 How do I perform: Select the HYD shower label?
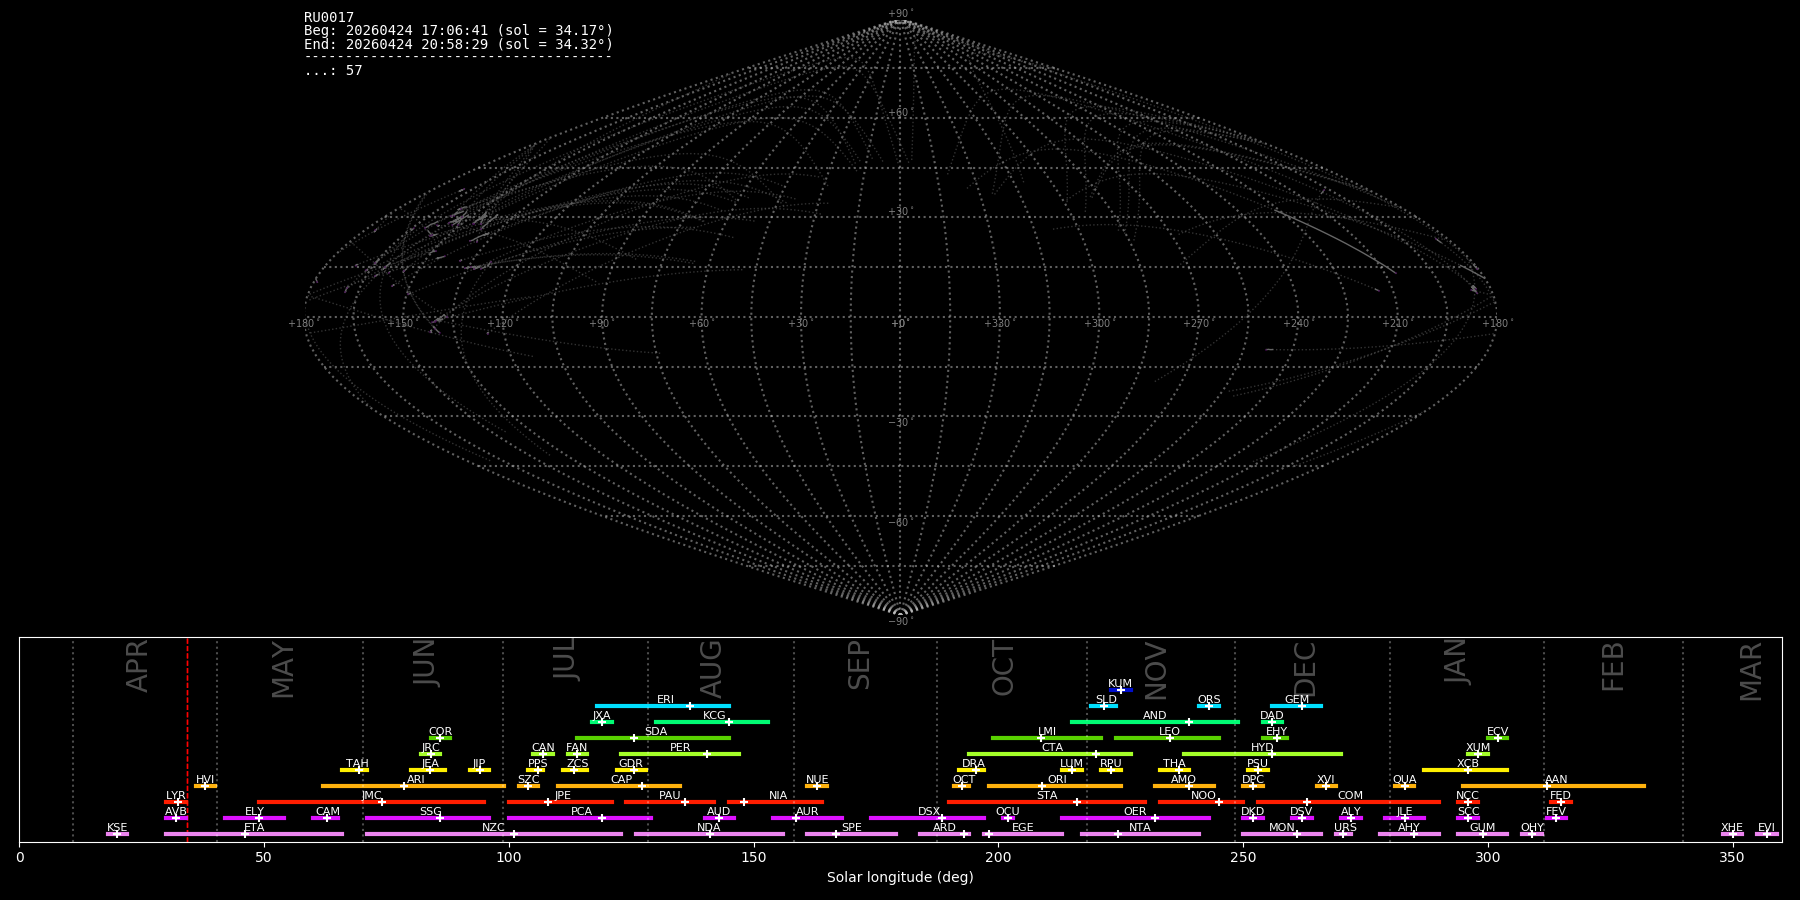coord(1262,747)
